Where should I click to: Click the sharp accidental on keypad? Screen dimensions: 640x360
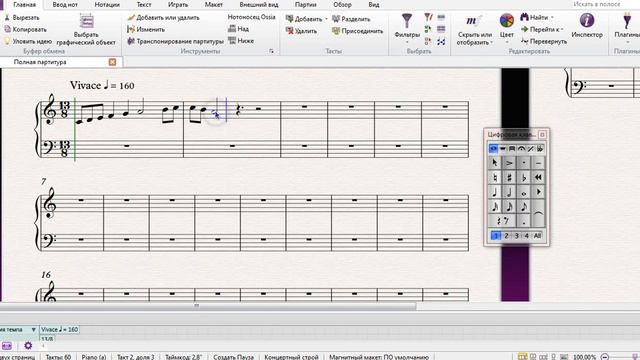(509, 177)
